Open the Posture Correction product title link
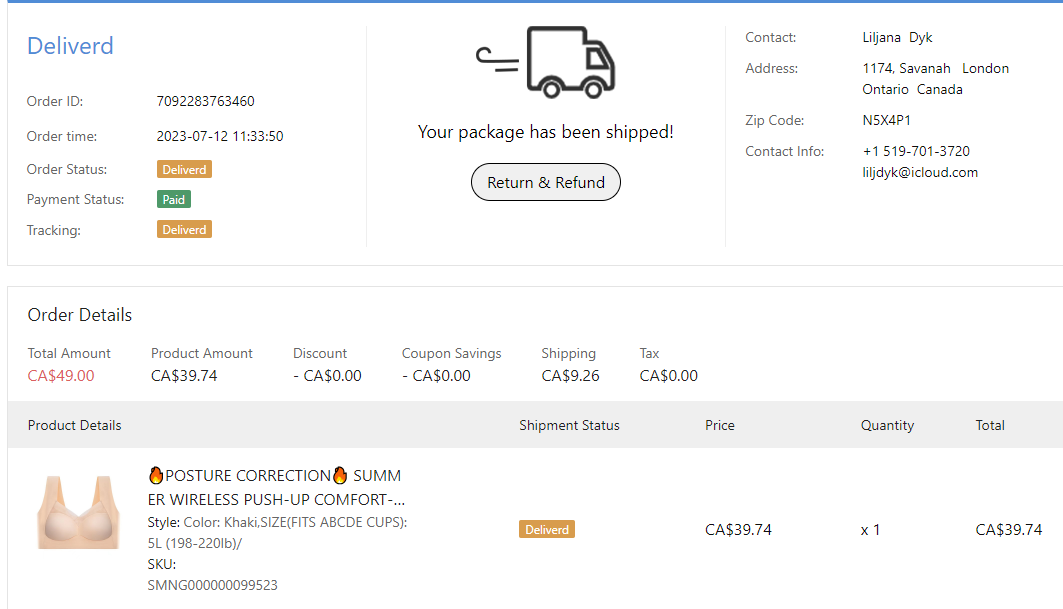The height and width of the screenshot is (609, 1063). [274, 487]
